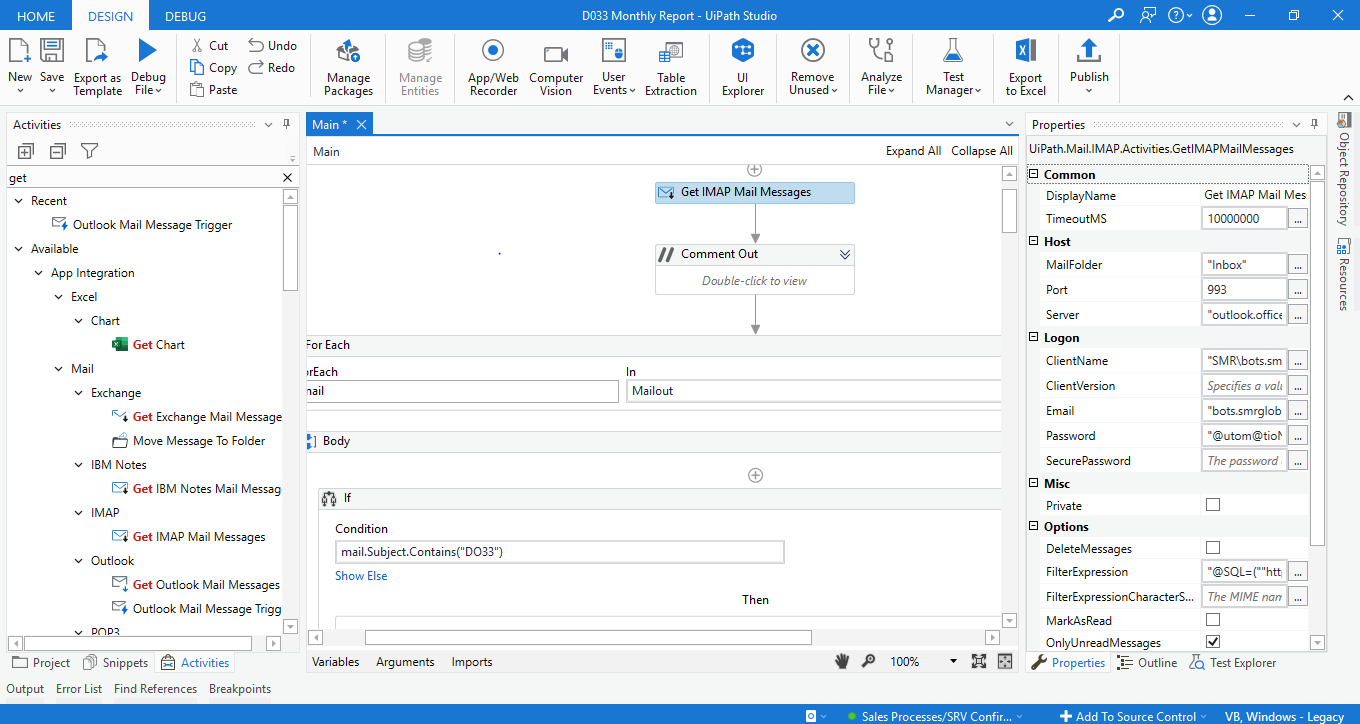The height and width of the screenshot is (724, 1360).
Task: Collapse the Logon properties section
Action: [1035, 338]
